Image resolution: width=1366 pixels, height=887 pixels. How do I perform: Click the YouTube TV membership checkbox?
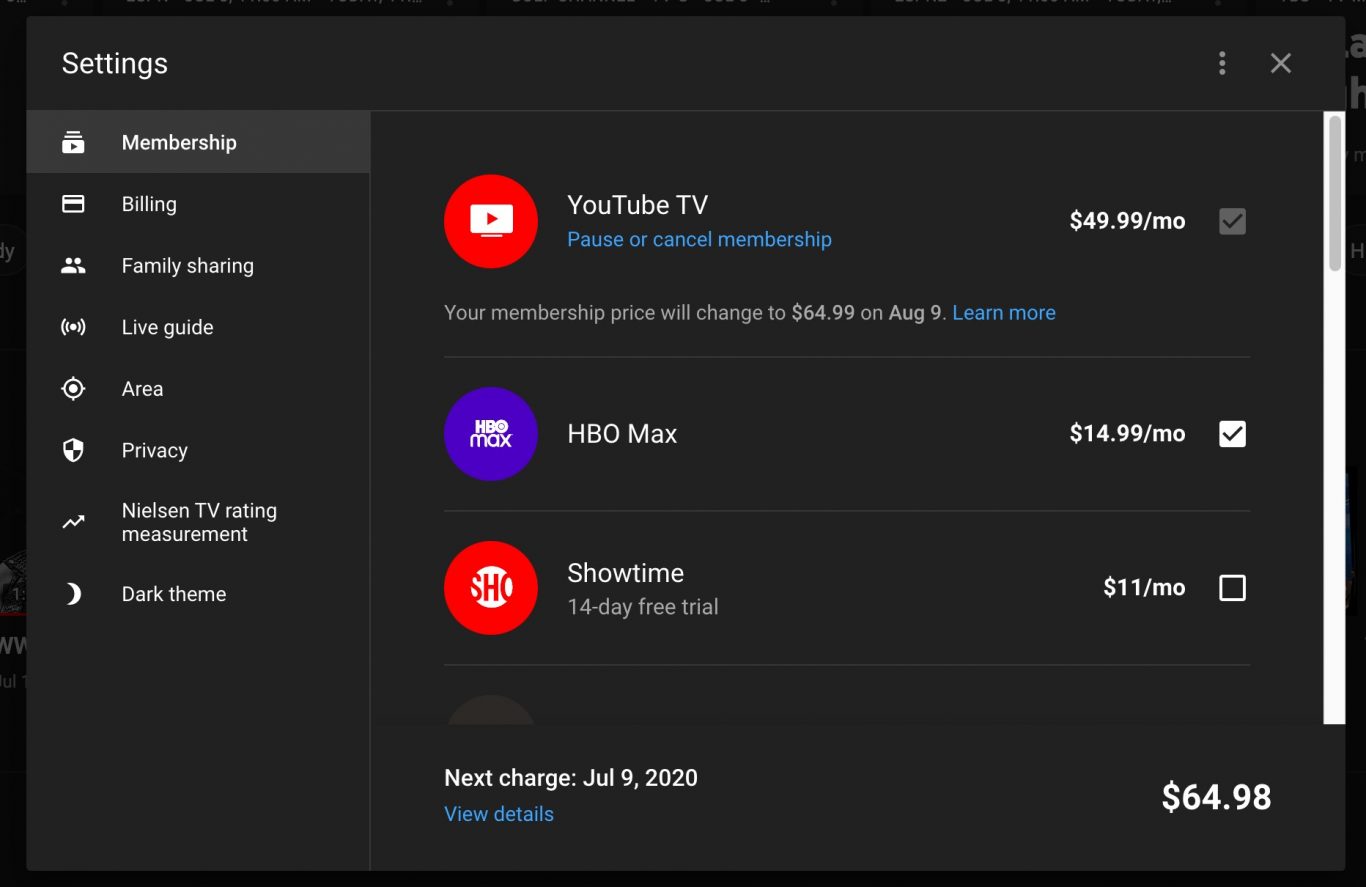point(1232,221)
